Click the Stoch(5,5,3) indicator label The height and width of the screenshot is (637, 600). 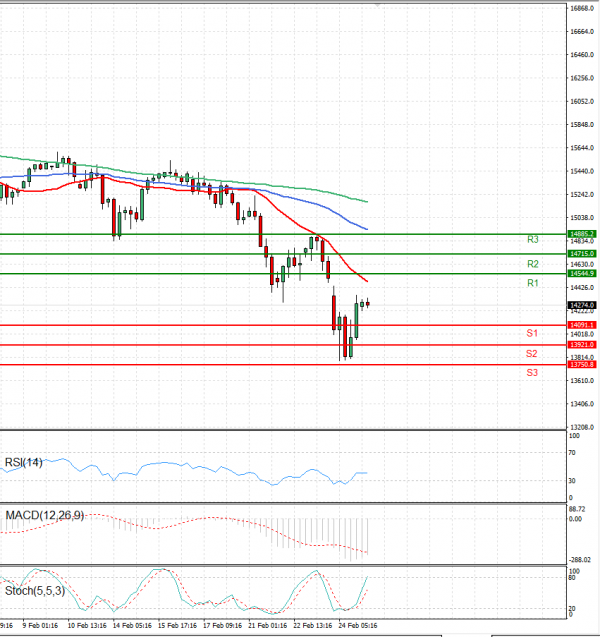[35, 591]
